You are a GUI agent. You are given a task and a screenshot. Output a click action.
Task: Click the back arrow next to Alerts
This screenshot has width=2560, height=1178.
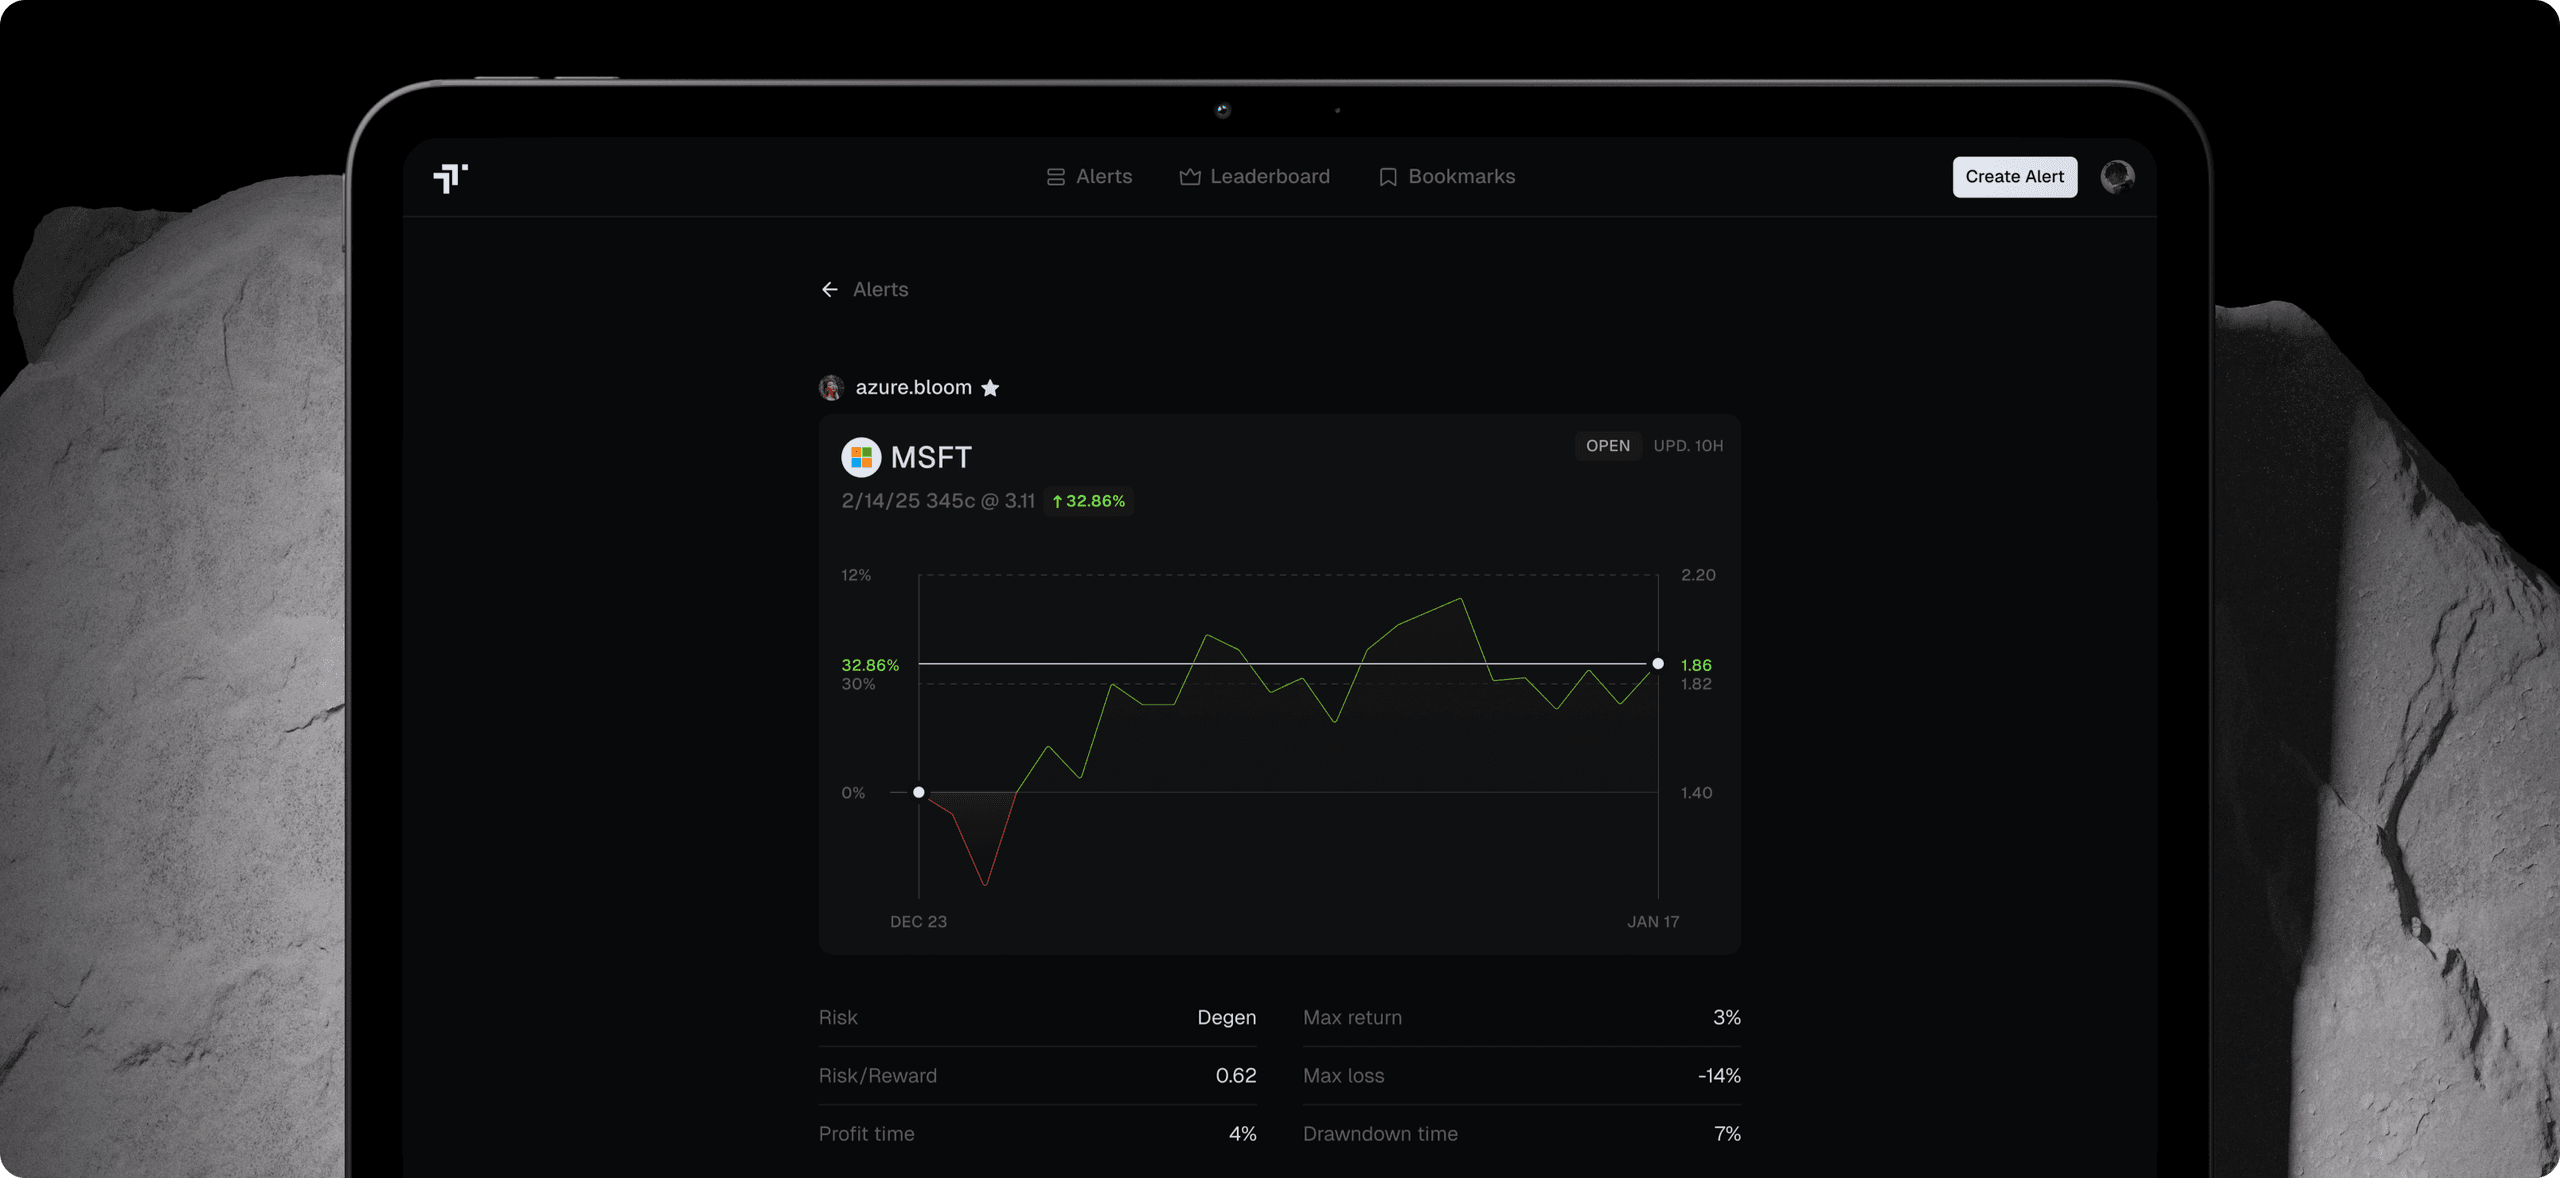click(829, 289)
